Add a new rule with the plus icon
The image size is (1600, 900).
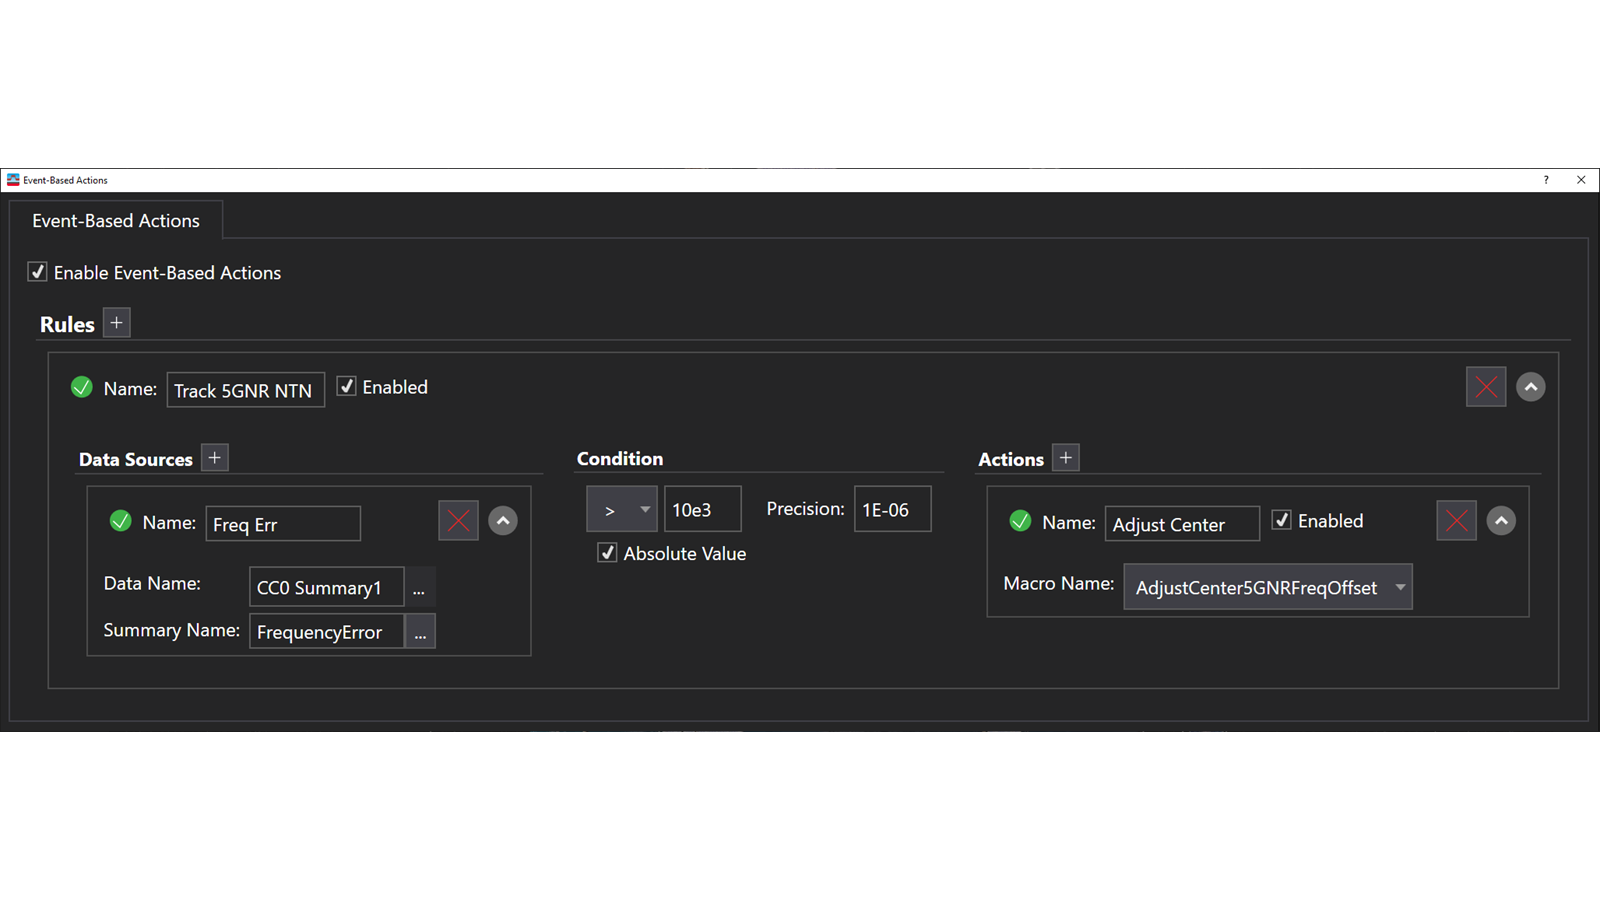(116, 322)
